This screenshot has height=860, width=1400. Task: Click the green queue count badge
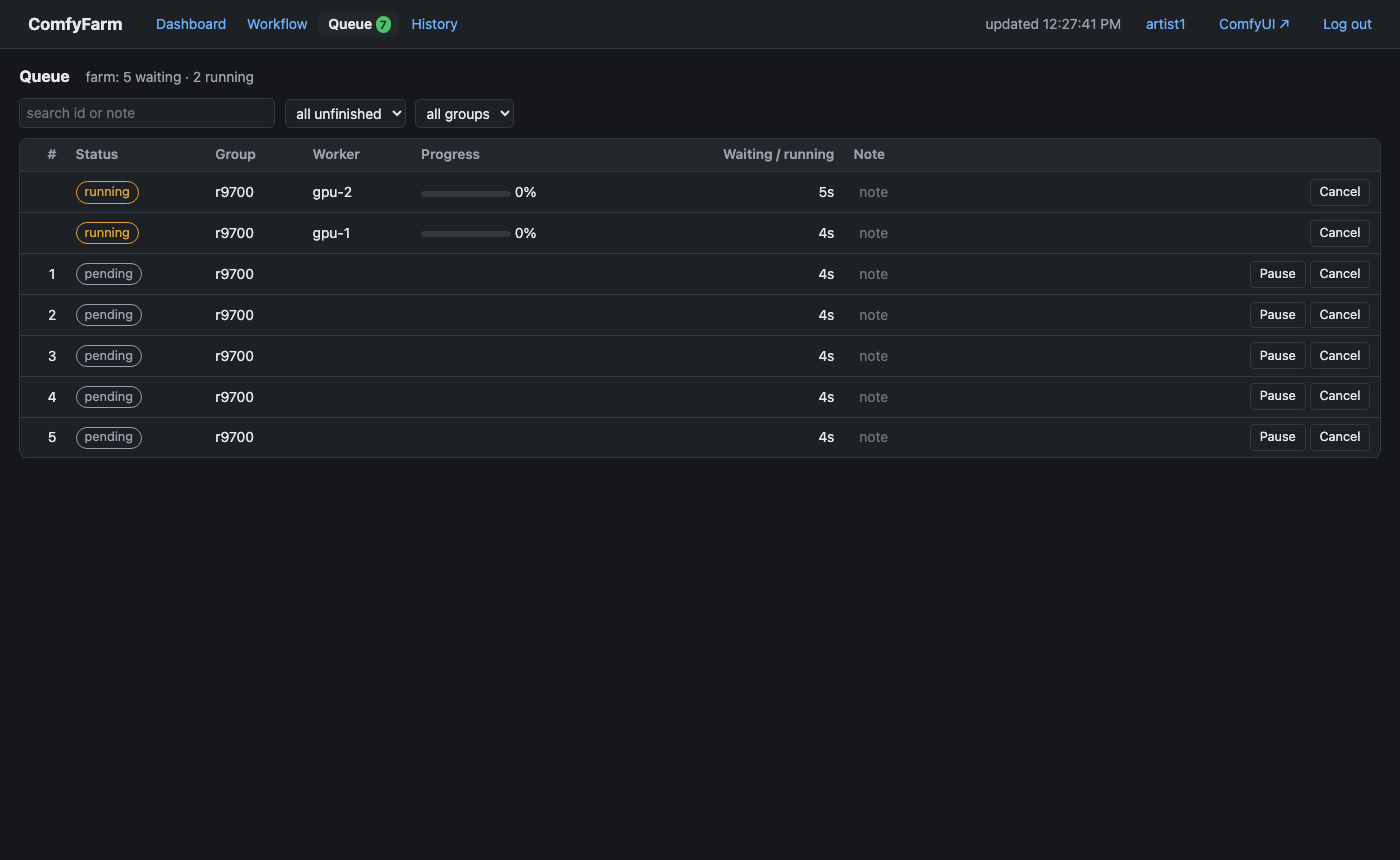[x=383, y=24]
